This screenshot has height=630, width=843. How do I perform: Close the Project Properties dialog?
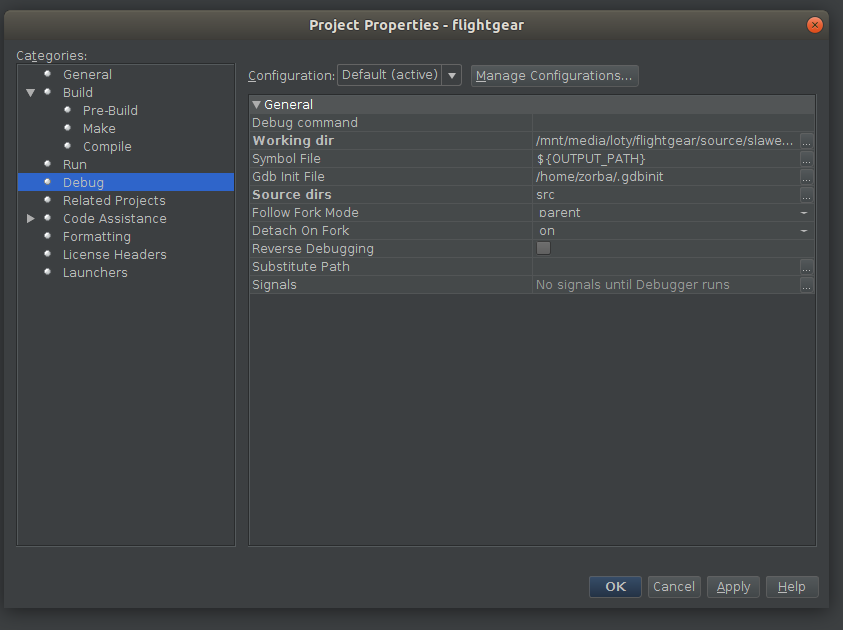click(x=815, y=25)
